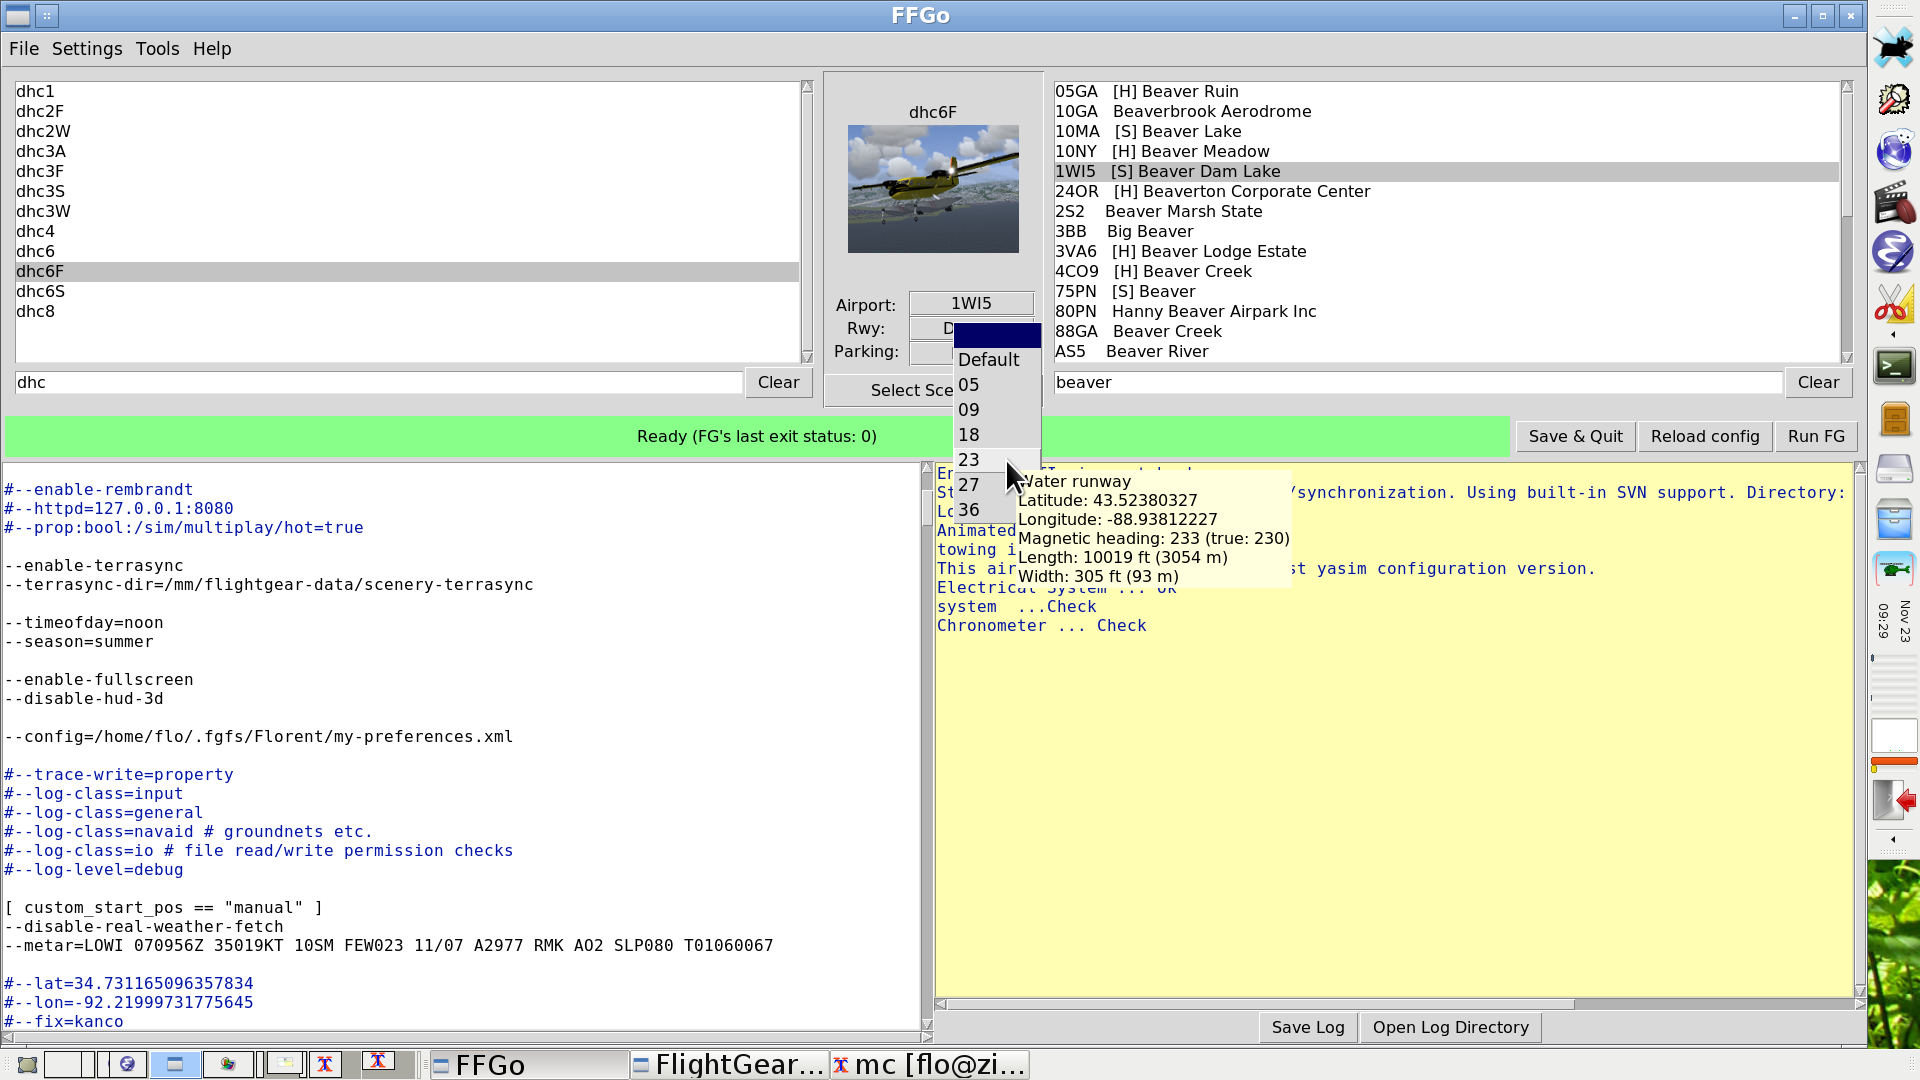
Task: Click the Select Scenery button
Action: click(890, 390)
